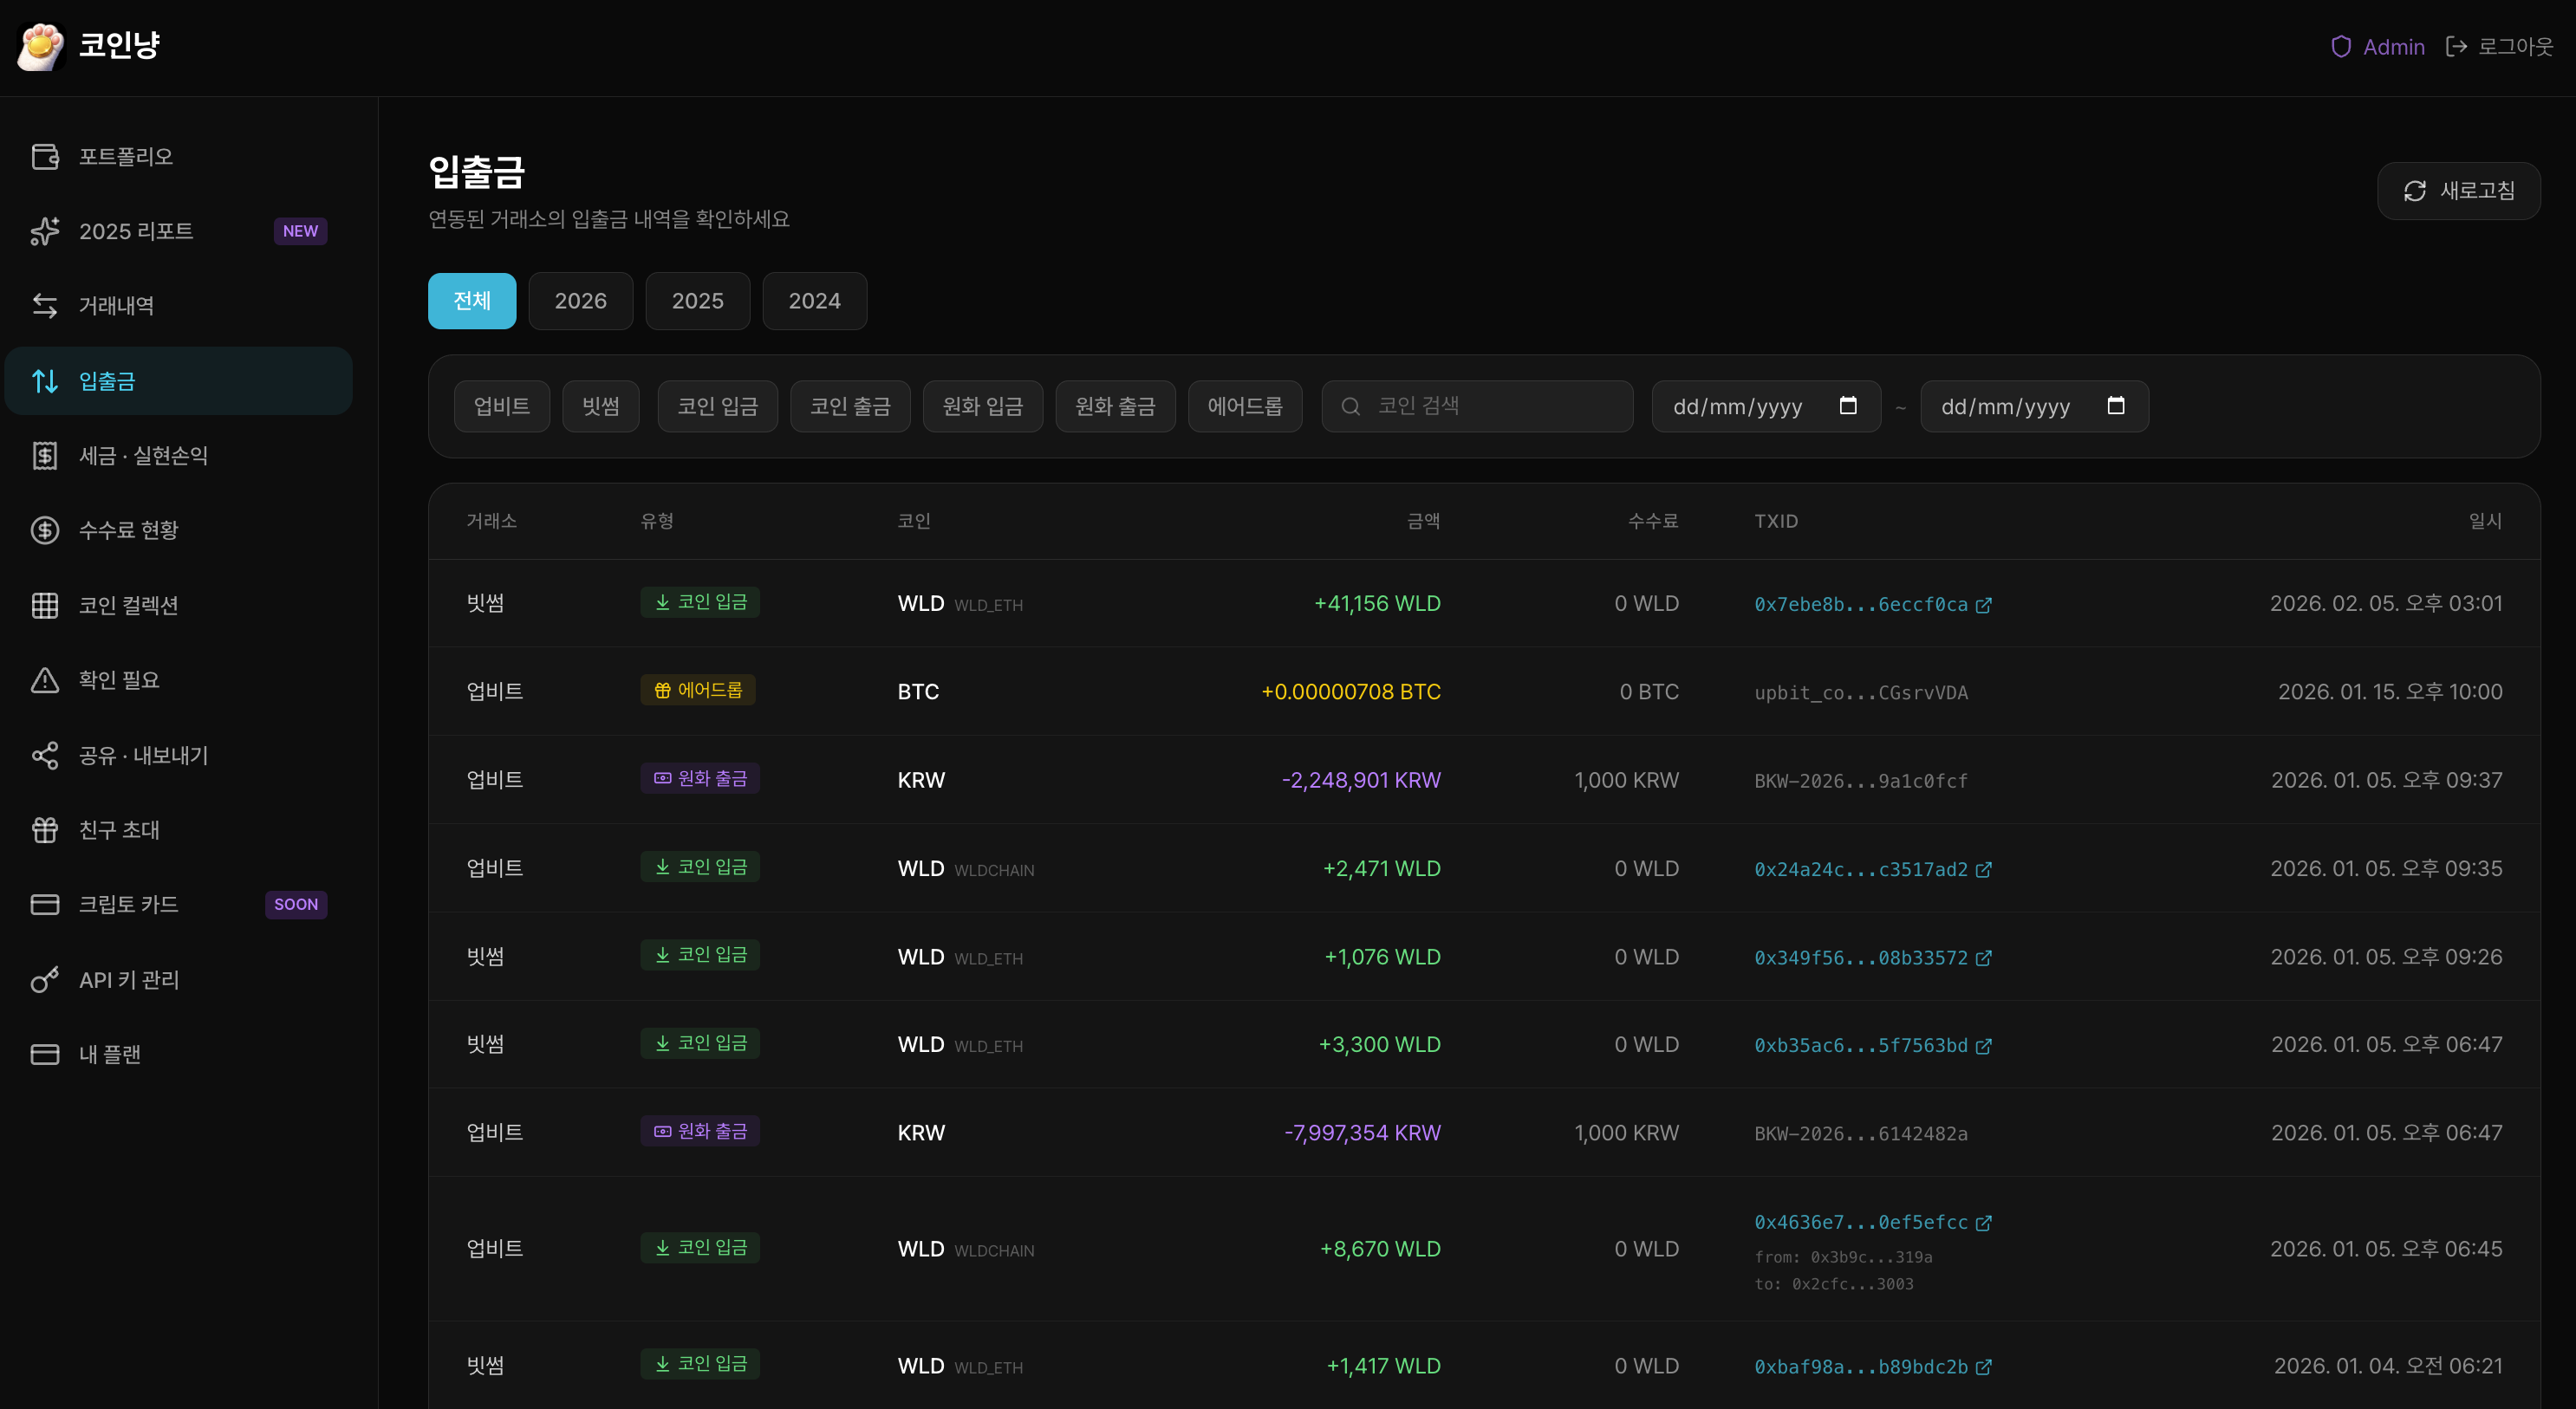Screen dimensions: 2576x1409
Task: Click the 새로고침 refresh button
Action: [x=2459, y=191]
